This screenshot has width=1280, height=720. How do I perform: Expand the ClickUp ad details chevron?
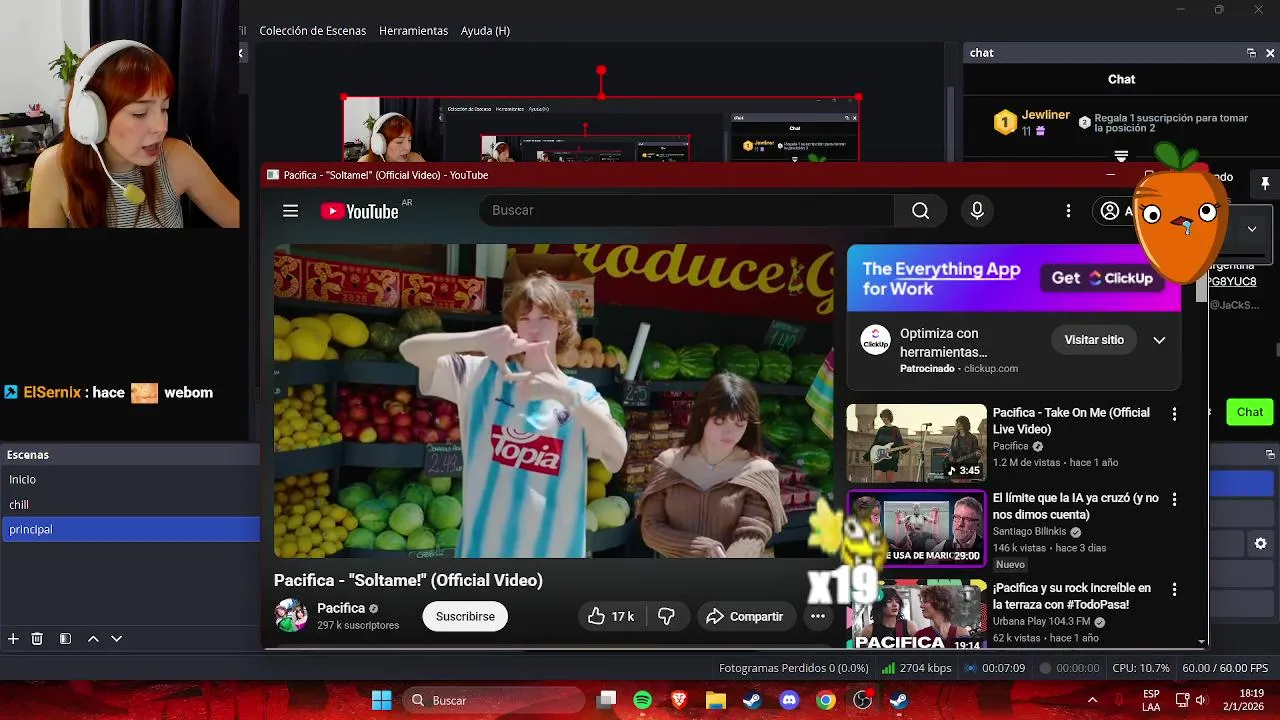click(1159, 340)
